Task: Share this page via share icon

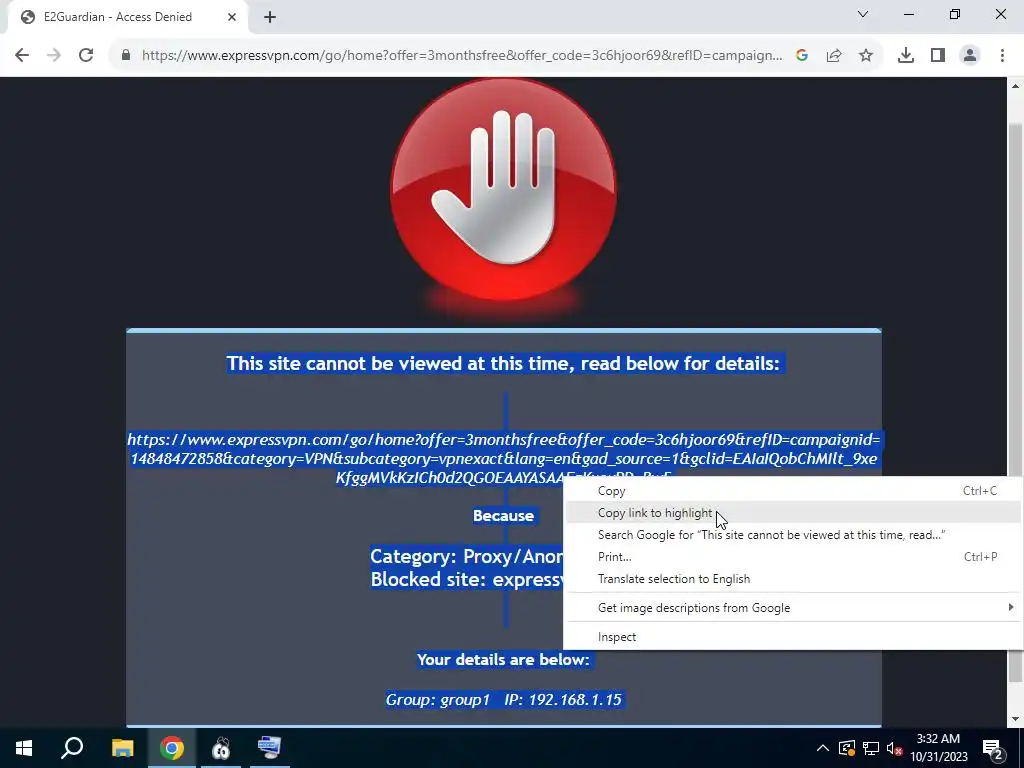Action: point(833,56)
